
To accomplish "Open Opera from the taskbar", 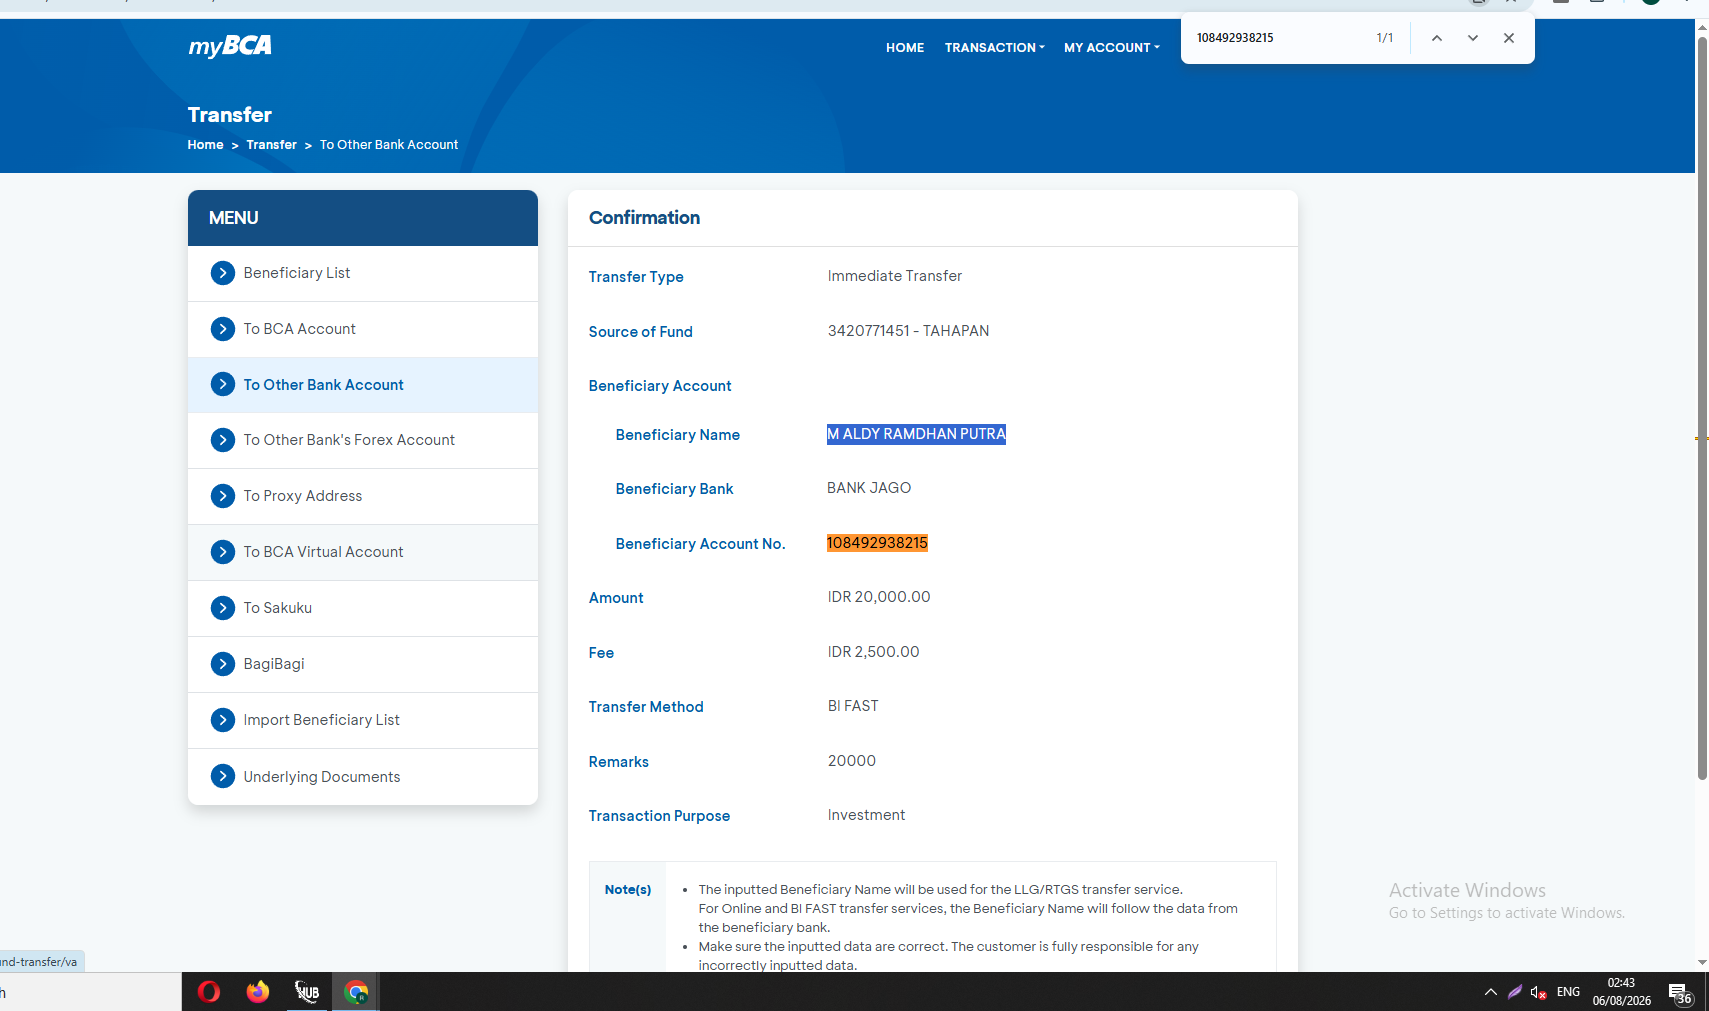I will coord(209,992).
